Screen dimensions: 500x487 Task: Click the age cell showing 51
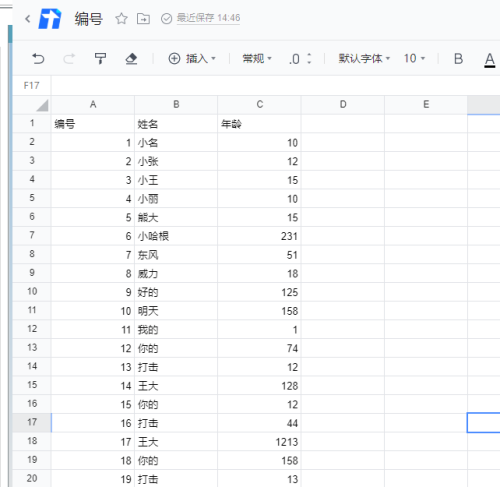point(259,255)
